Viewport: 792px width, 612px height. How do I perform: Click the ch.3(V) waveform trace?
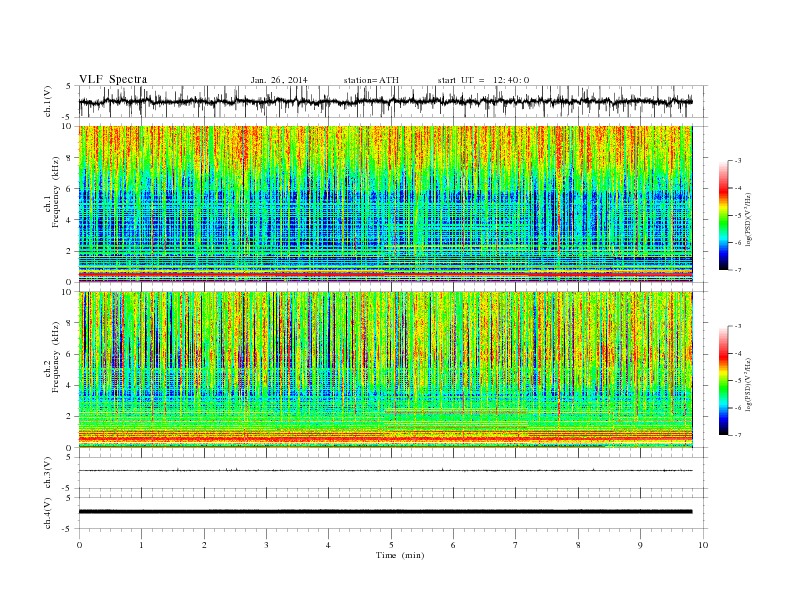point(385,471)
